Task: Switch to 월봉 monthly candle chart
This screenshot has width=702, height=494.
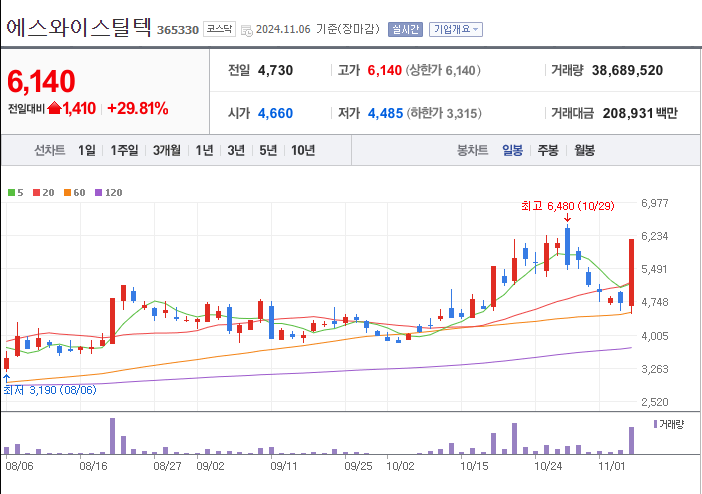Action: [584, 150]
